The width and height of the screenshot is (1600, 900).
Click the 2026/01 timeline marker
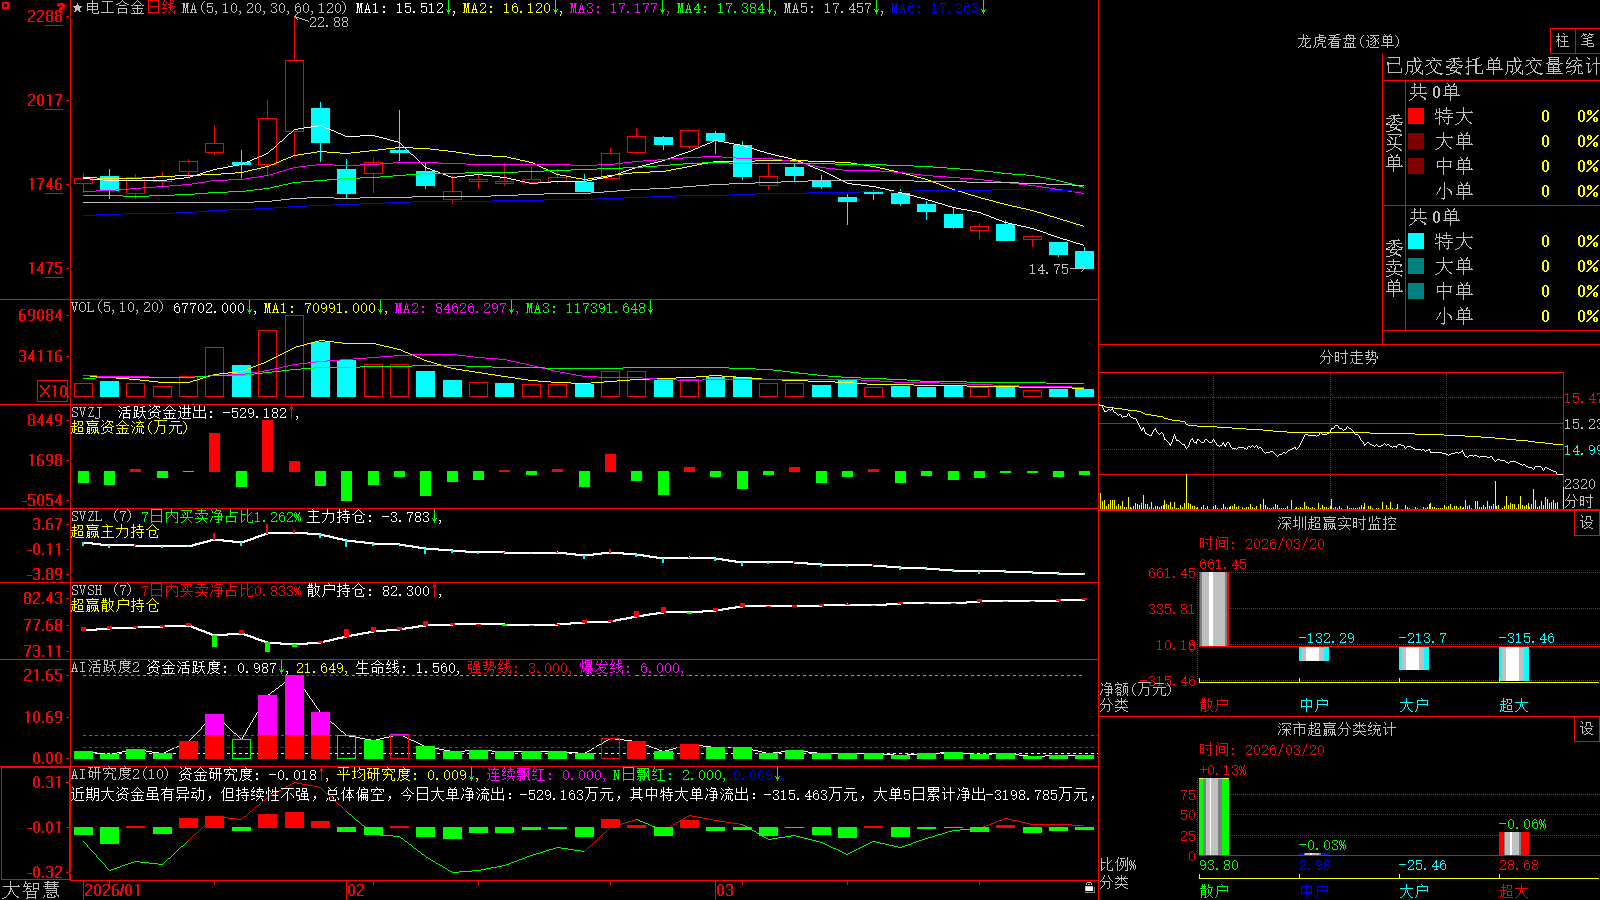pos(113,890)
